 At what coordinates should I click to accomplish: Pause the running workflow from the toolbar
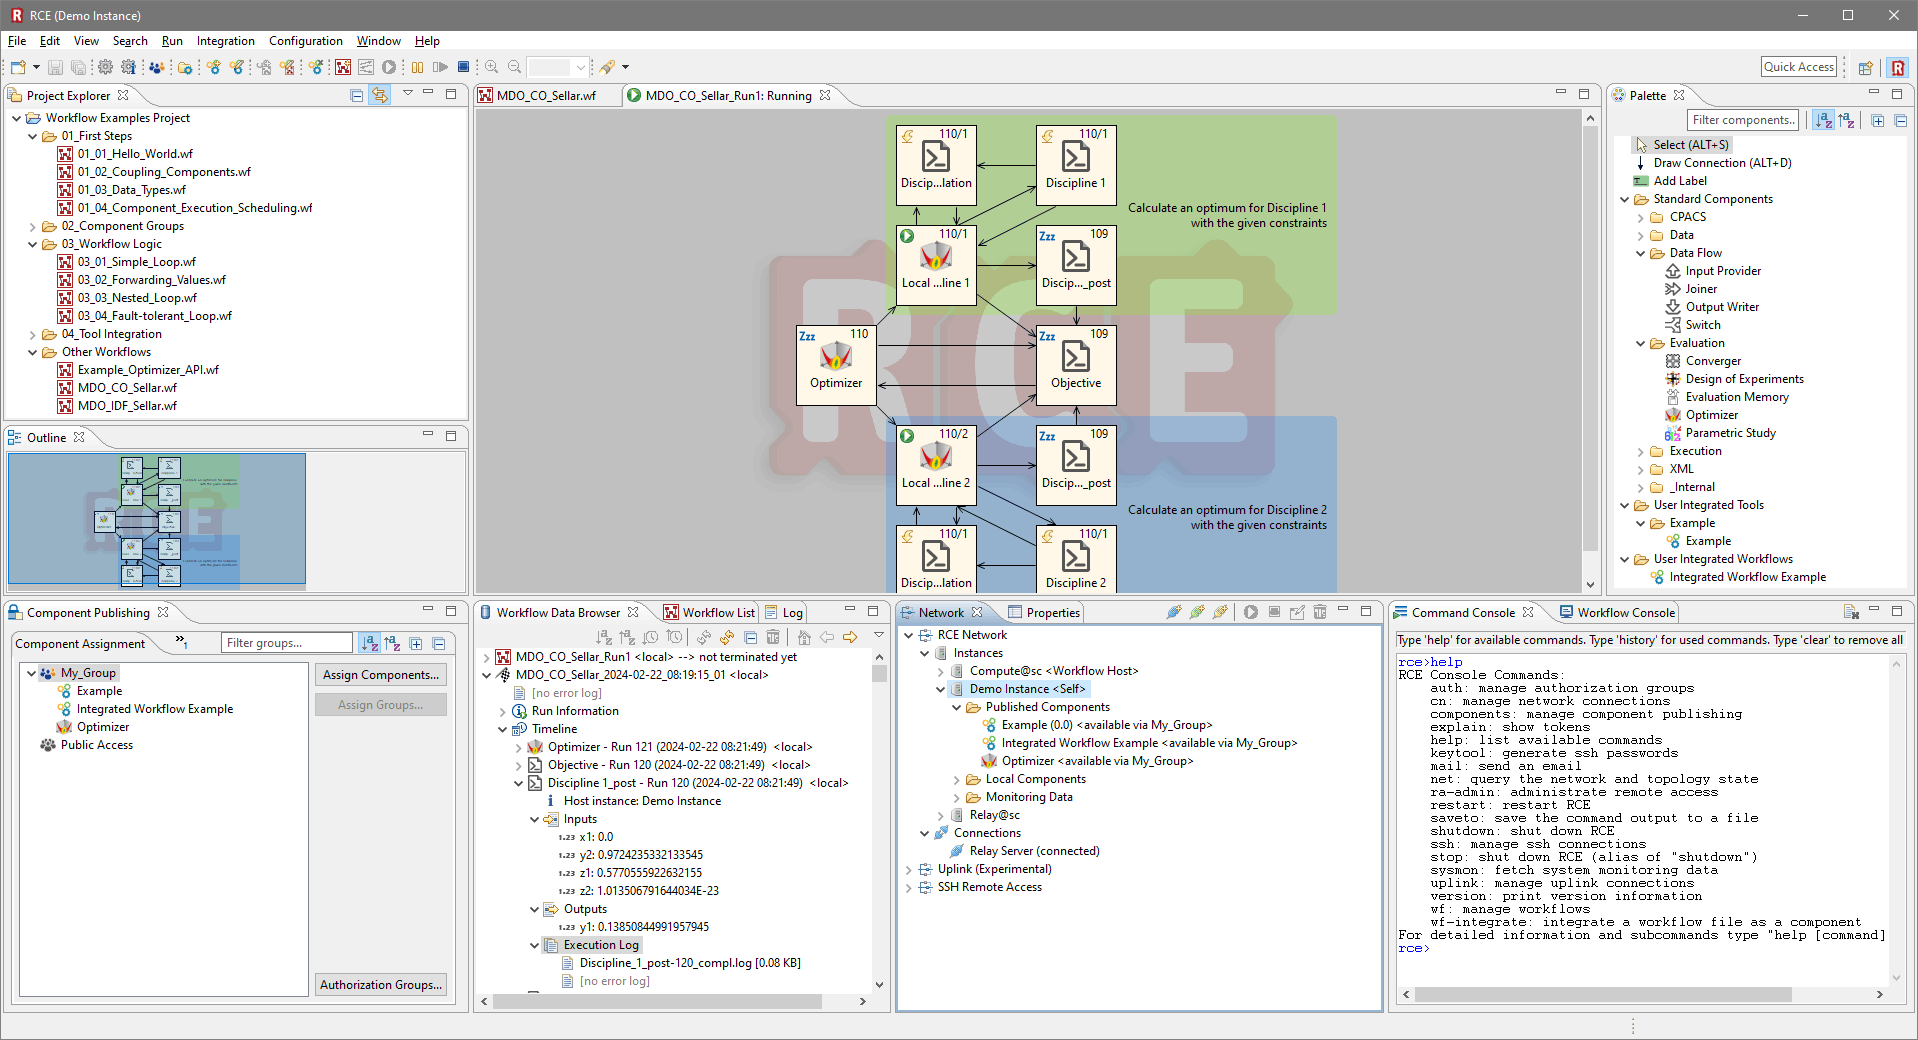click(417, 67)
